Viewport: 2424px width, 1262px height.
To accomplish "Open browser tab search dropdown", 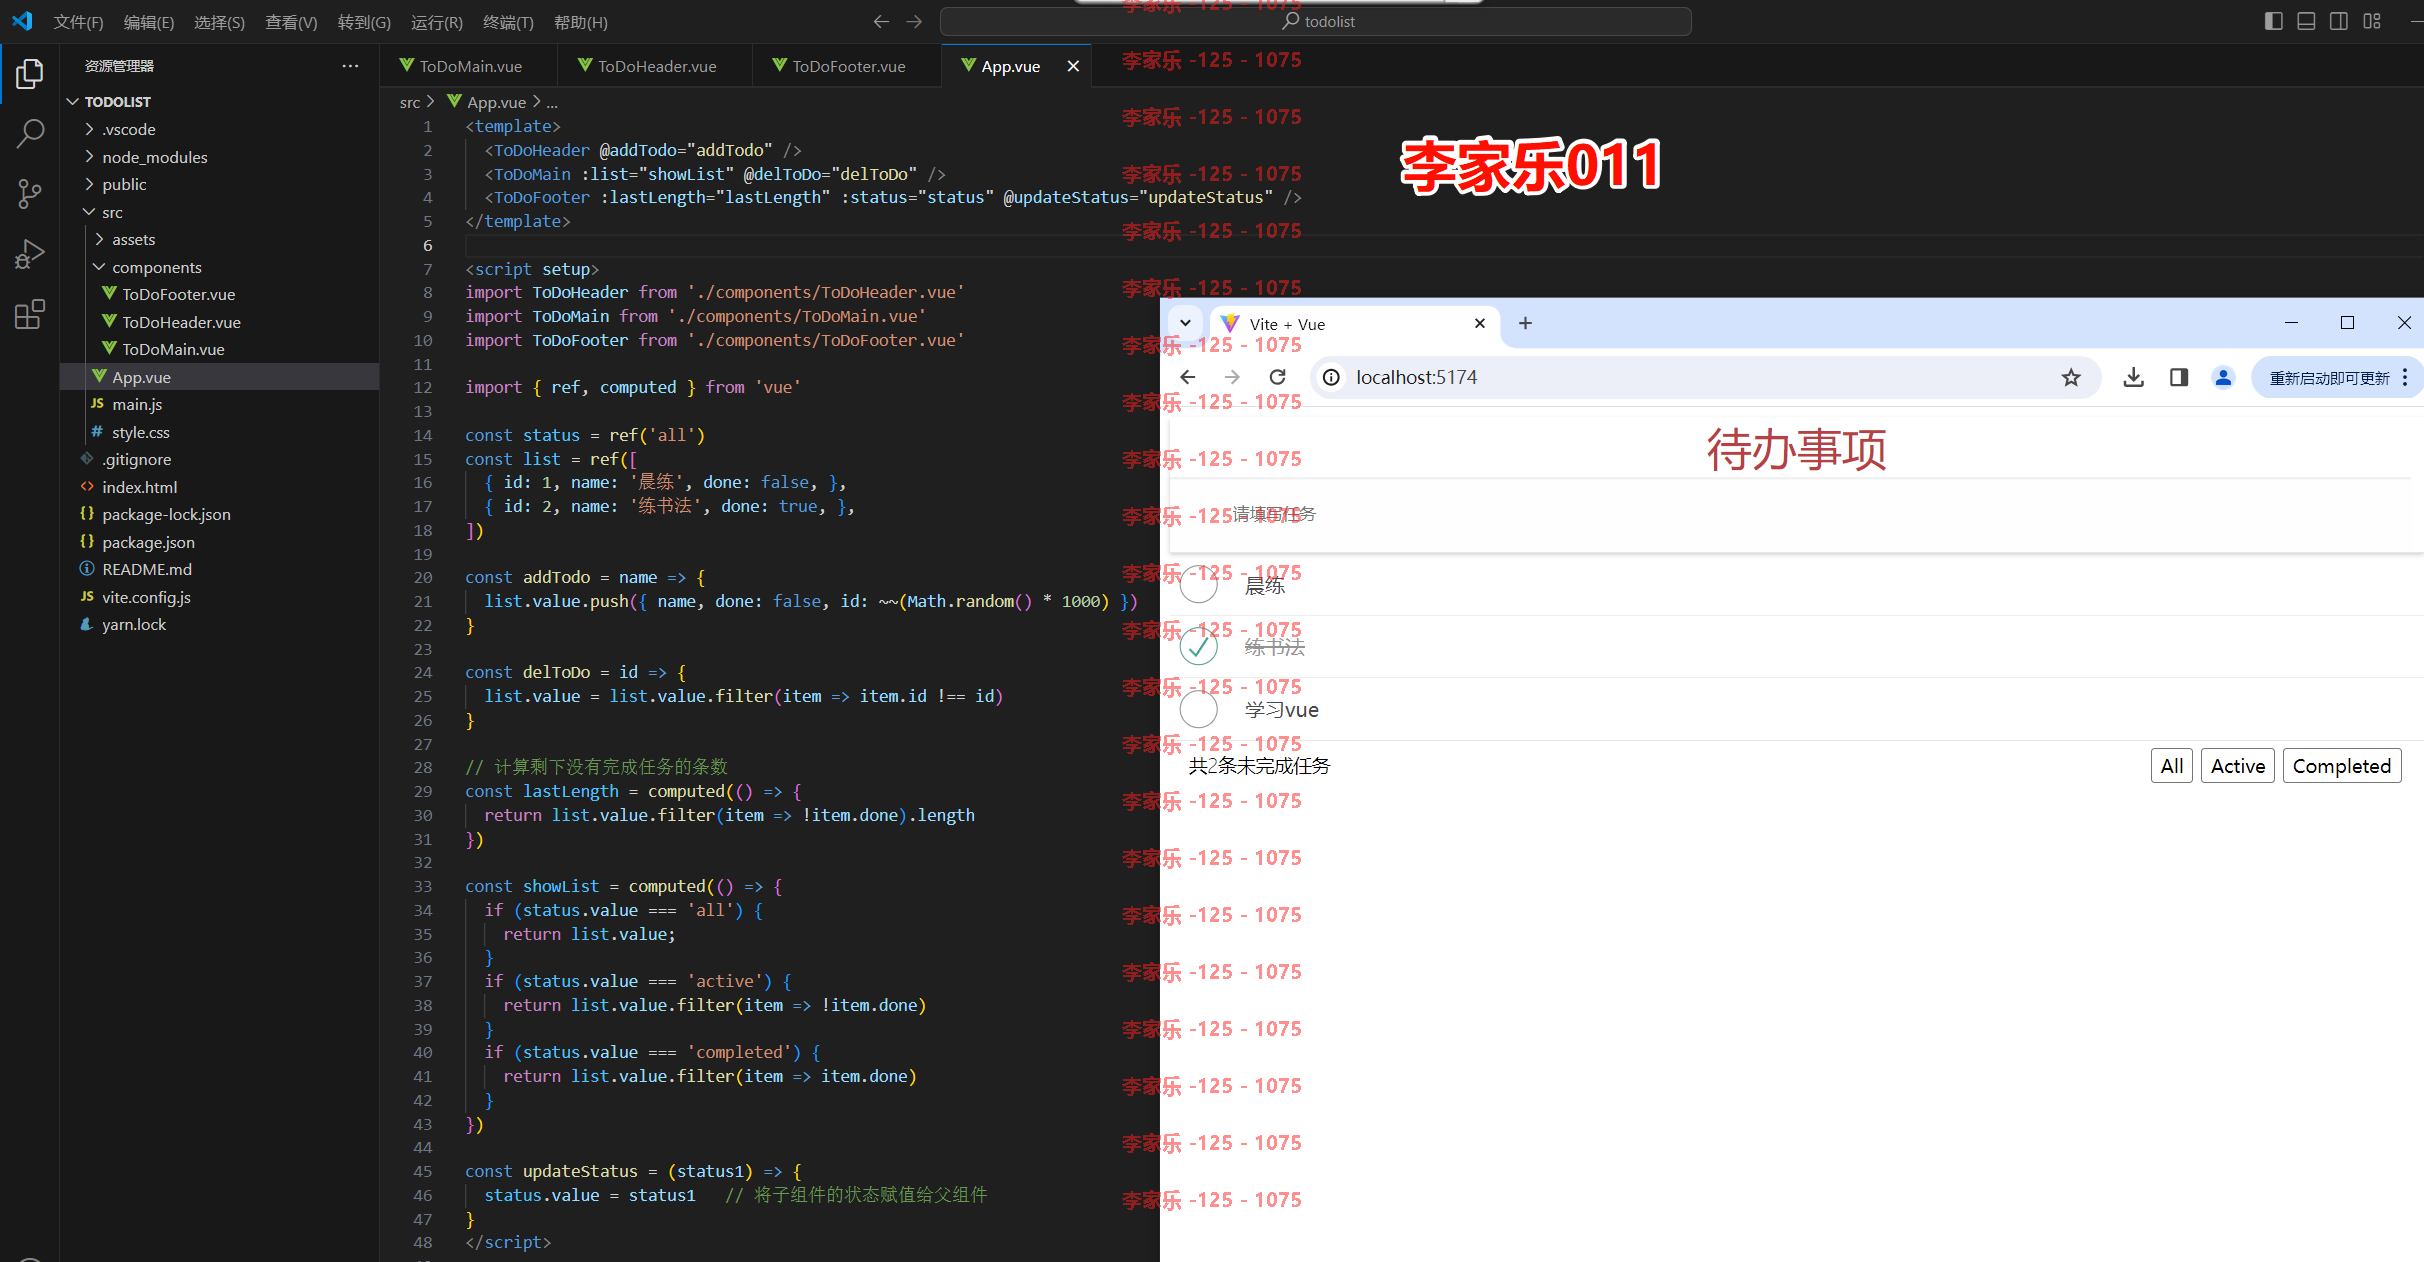I will 1185,323.
